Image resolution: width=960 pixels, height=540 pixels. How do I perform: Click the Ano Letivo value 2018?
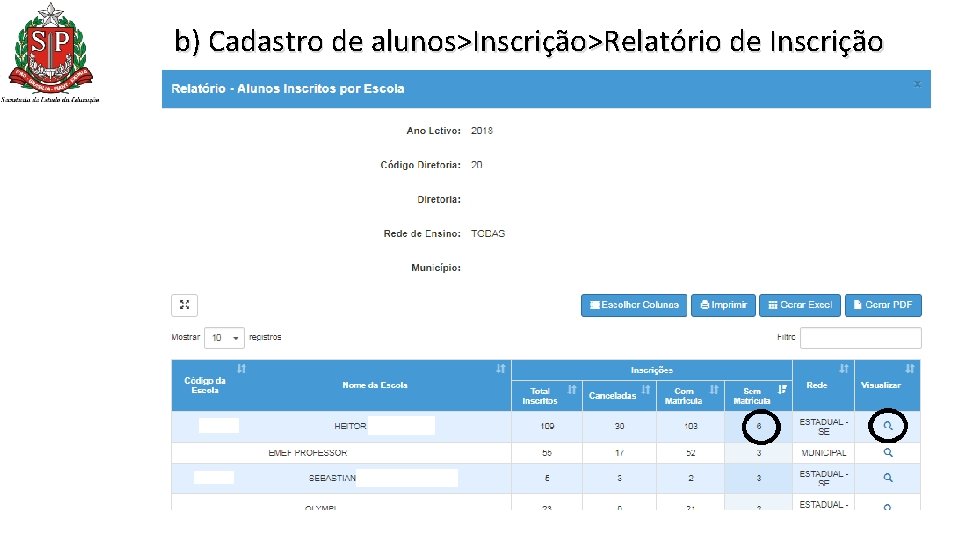coord(482,130)
